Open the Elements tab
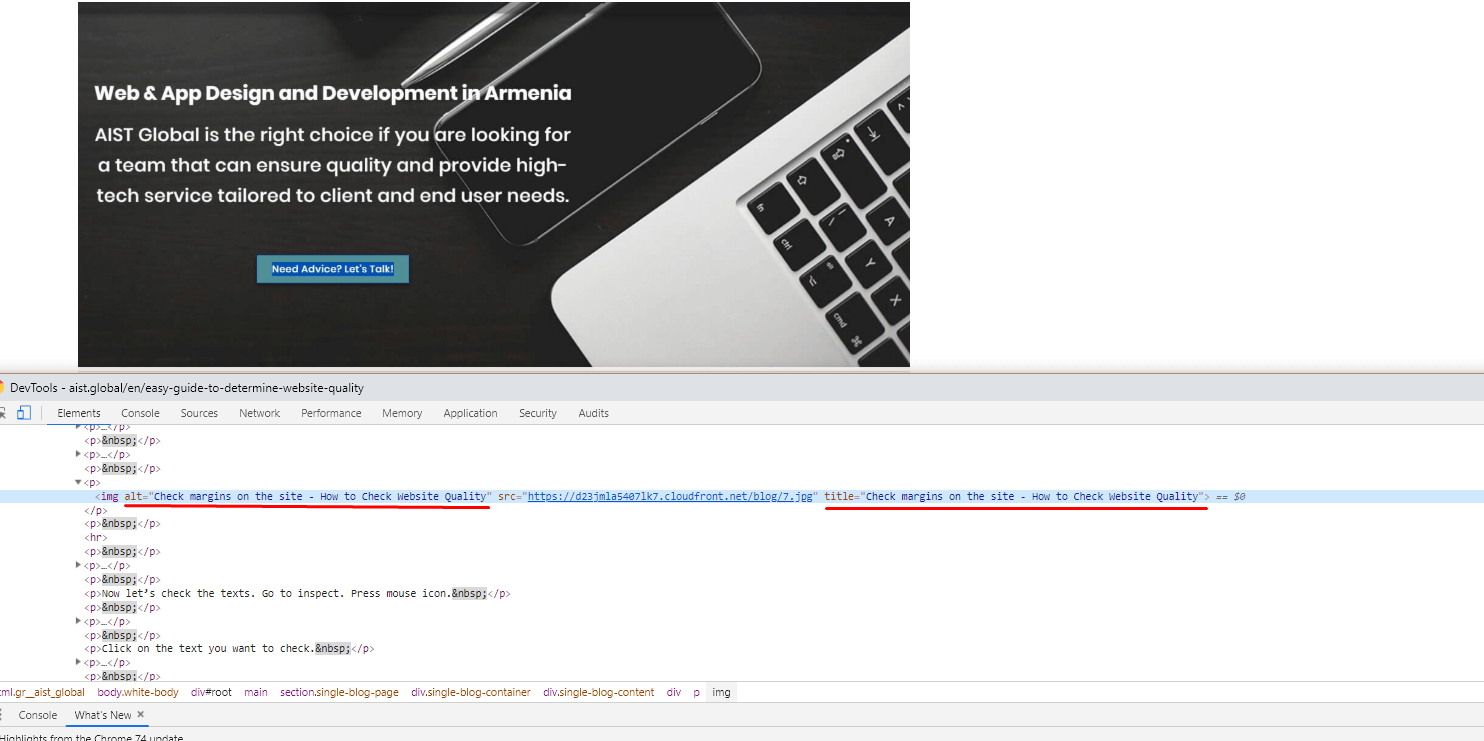 tap(79, 413)
